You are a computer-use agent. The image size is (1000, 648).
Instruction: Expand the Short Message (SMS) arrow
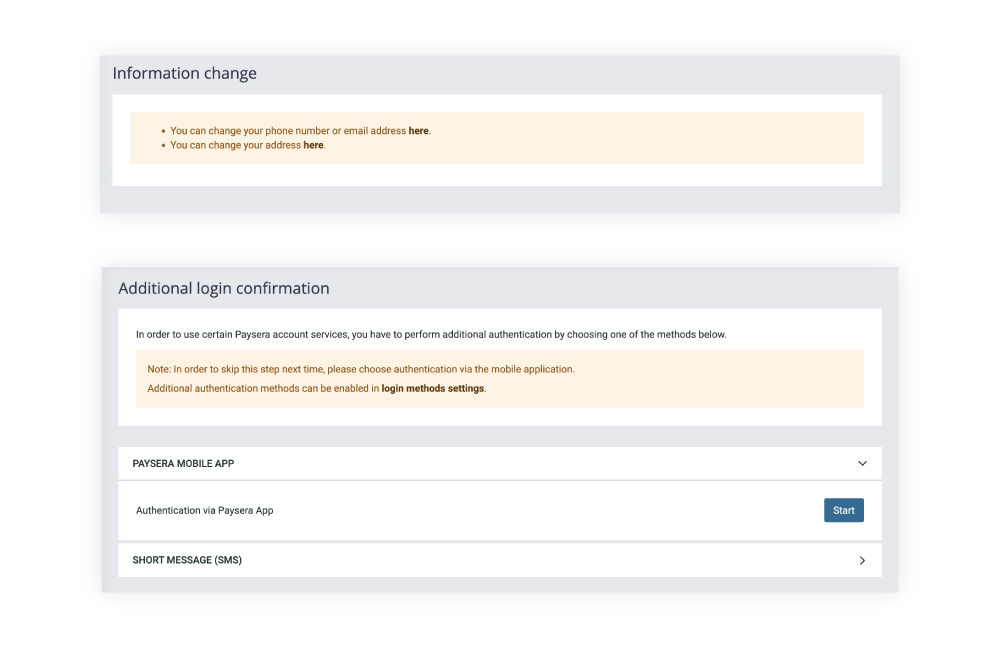(862, 561)
